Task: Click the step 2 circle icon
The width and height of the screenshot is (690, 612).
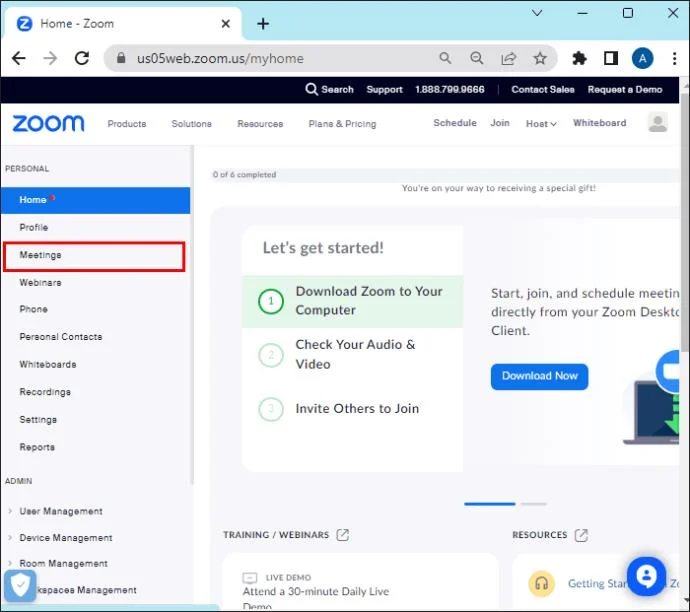Action: click(x=271, y=355)
